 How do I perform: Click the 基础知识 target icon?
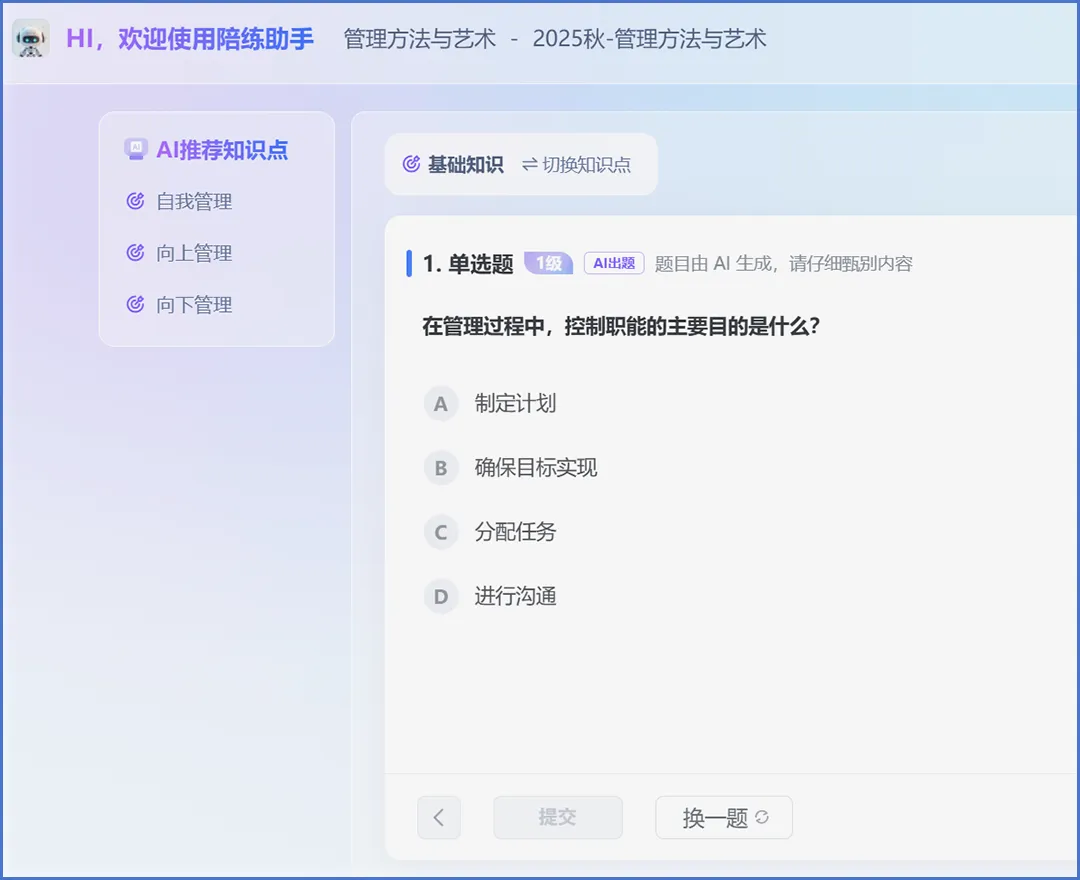(411, 165)
